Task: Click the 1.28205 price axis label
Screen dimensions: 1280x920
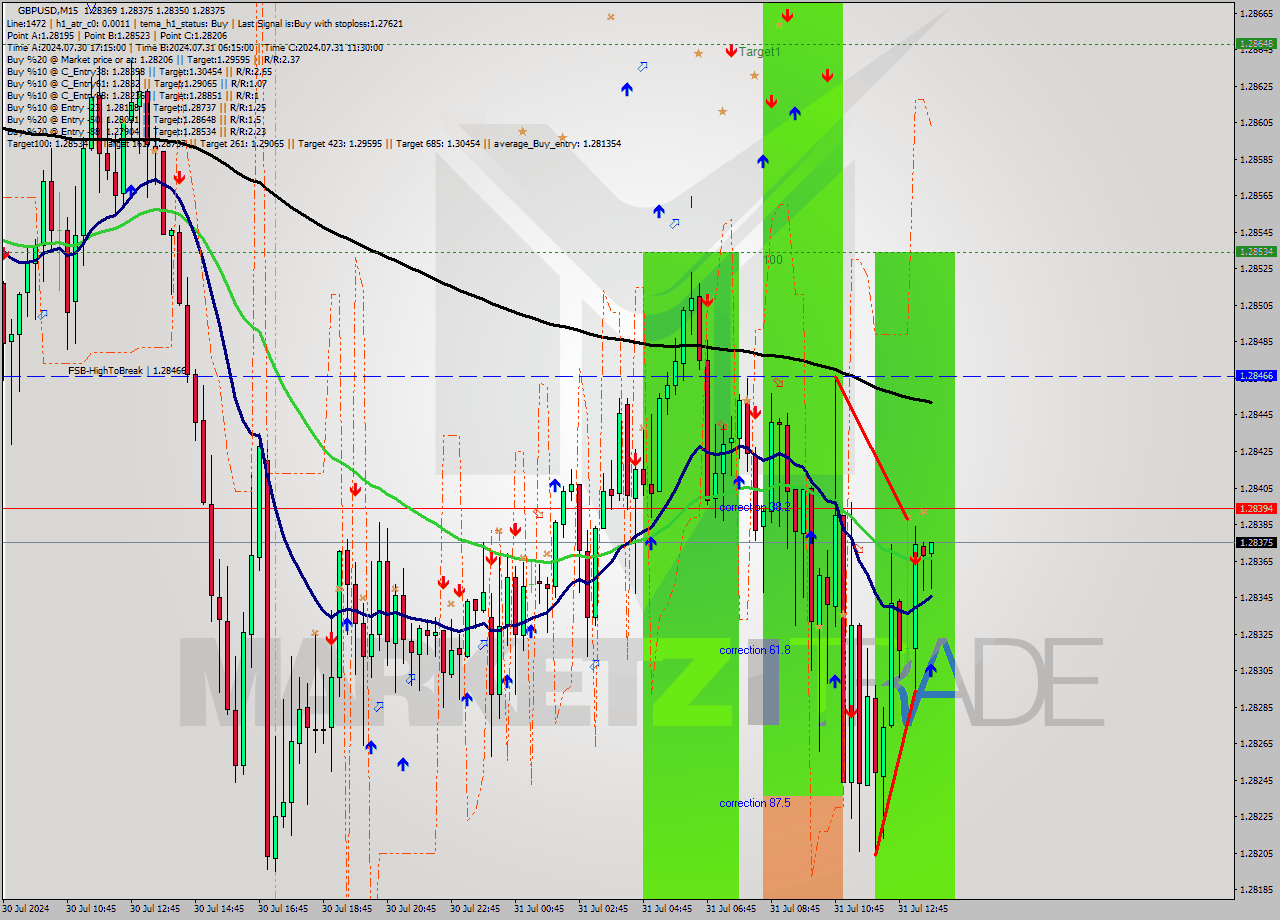Action: (x=1256, y=853)
